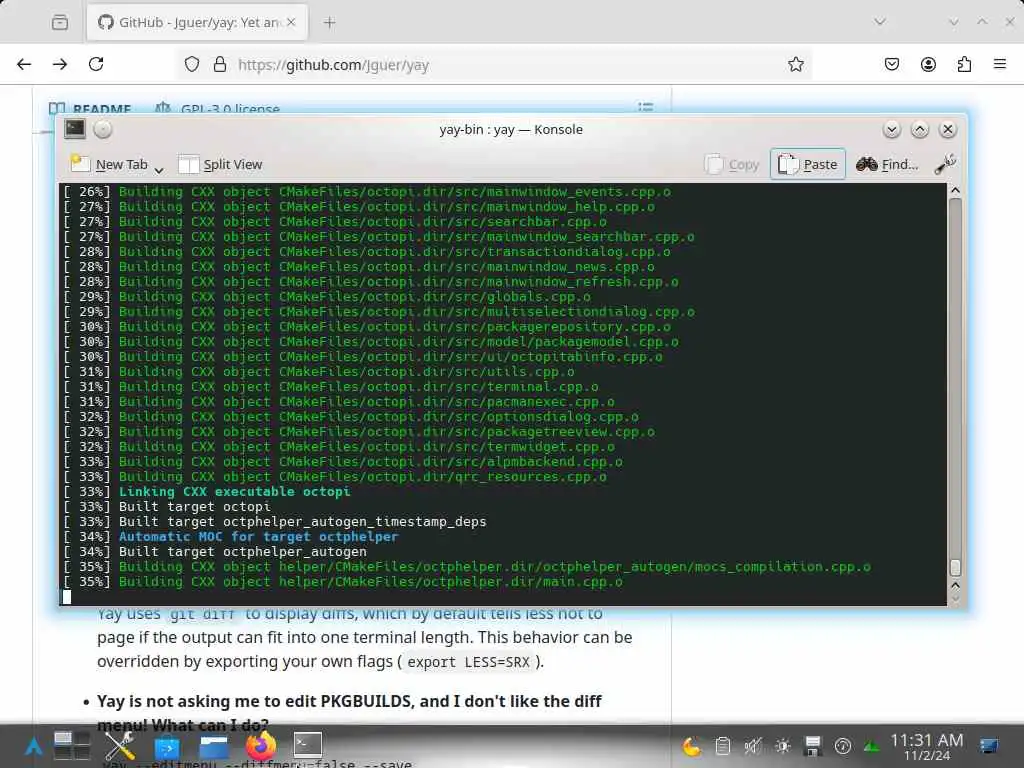1024x768 pixels.
Task: Open a new Firefox tab
Action: [330, 23]
